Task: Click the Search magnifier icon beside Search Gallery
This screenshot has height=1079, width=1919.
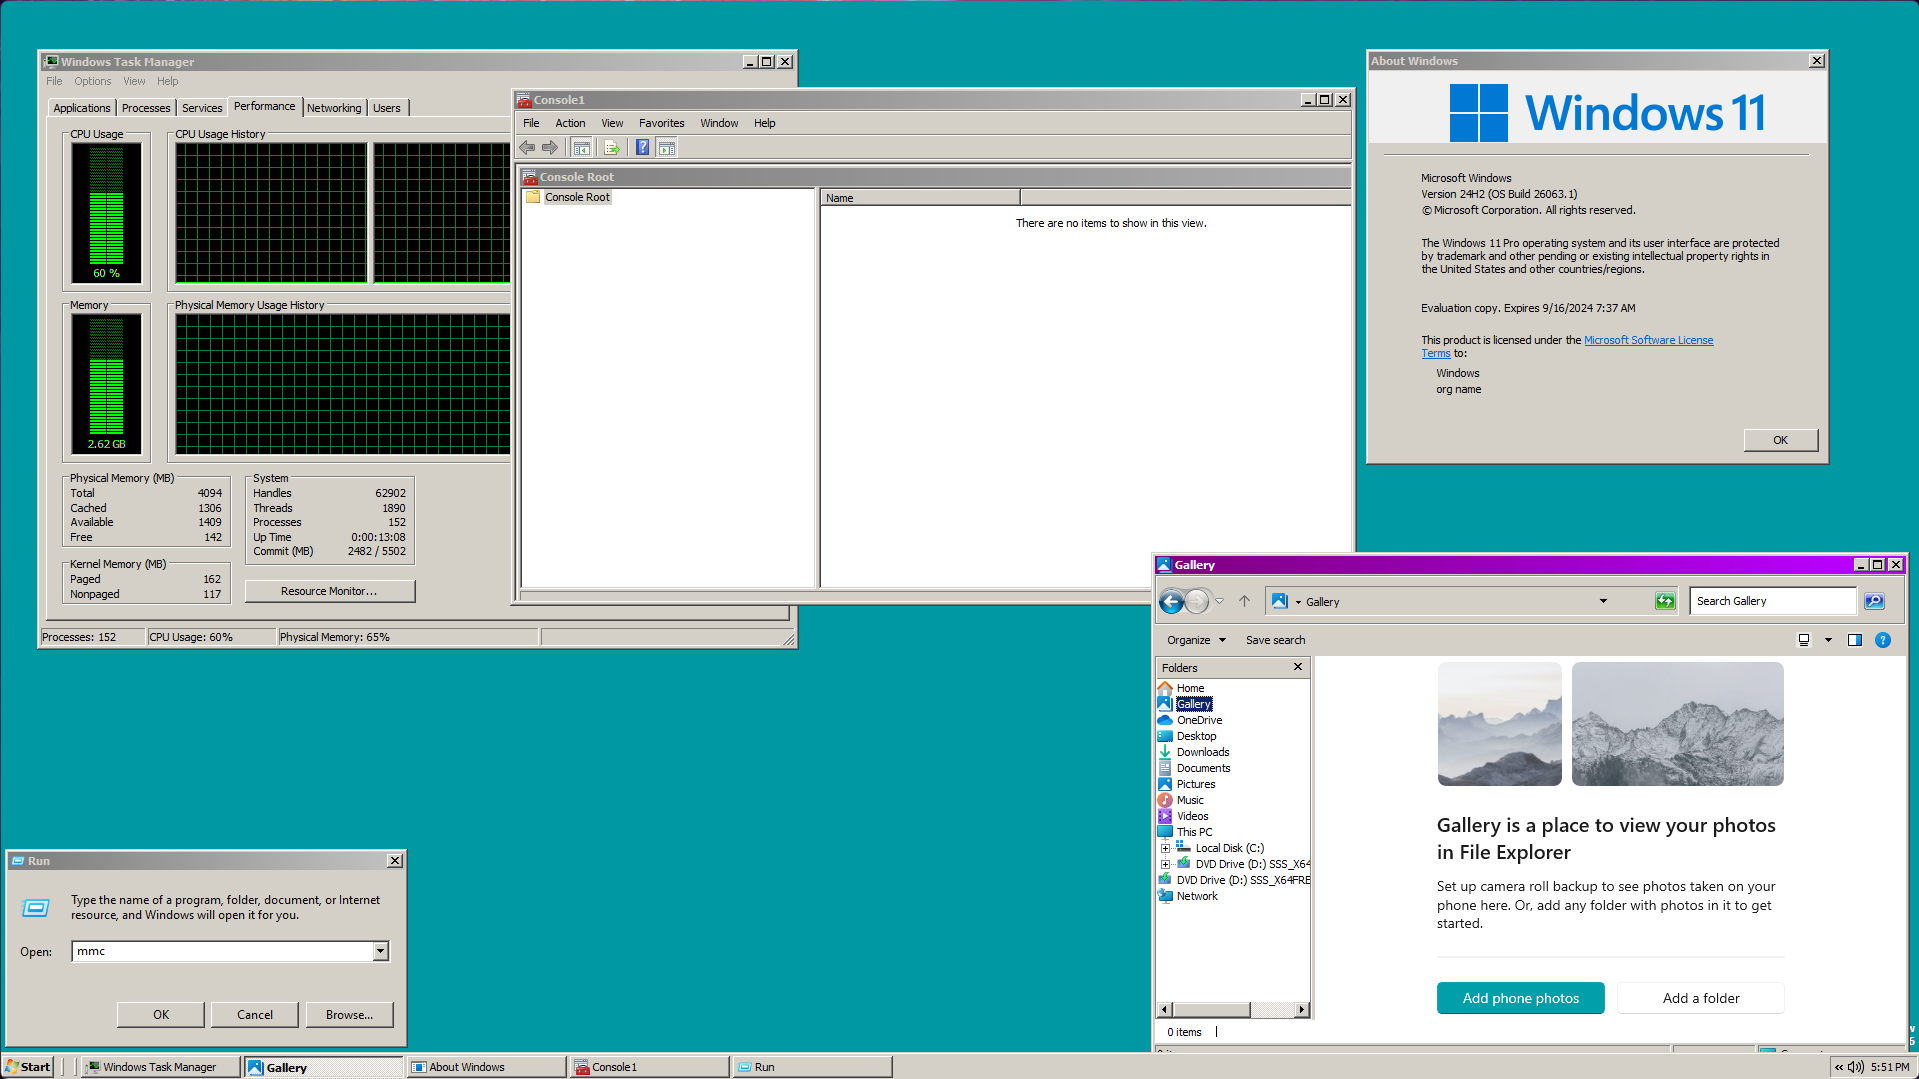Action: [x=1874, y=602]
